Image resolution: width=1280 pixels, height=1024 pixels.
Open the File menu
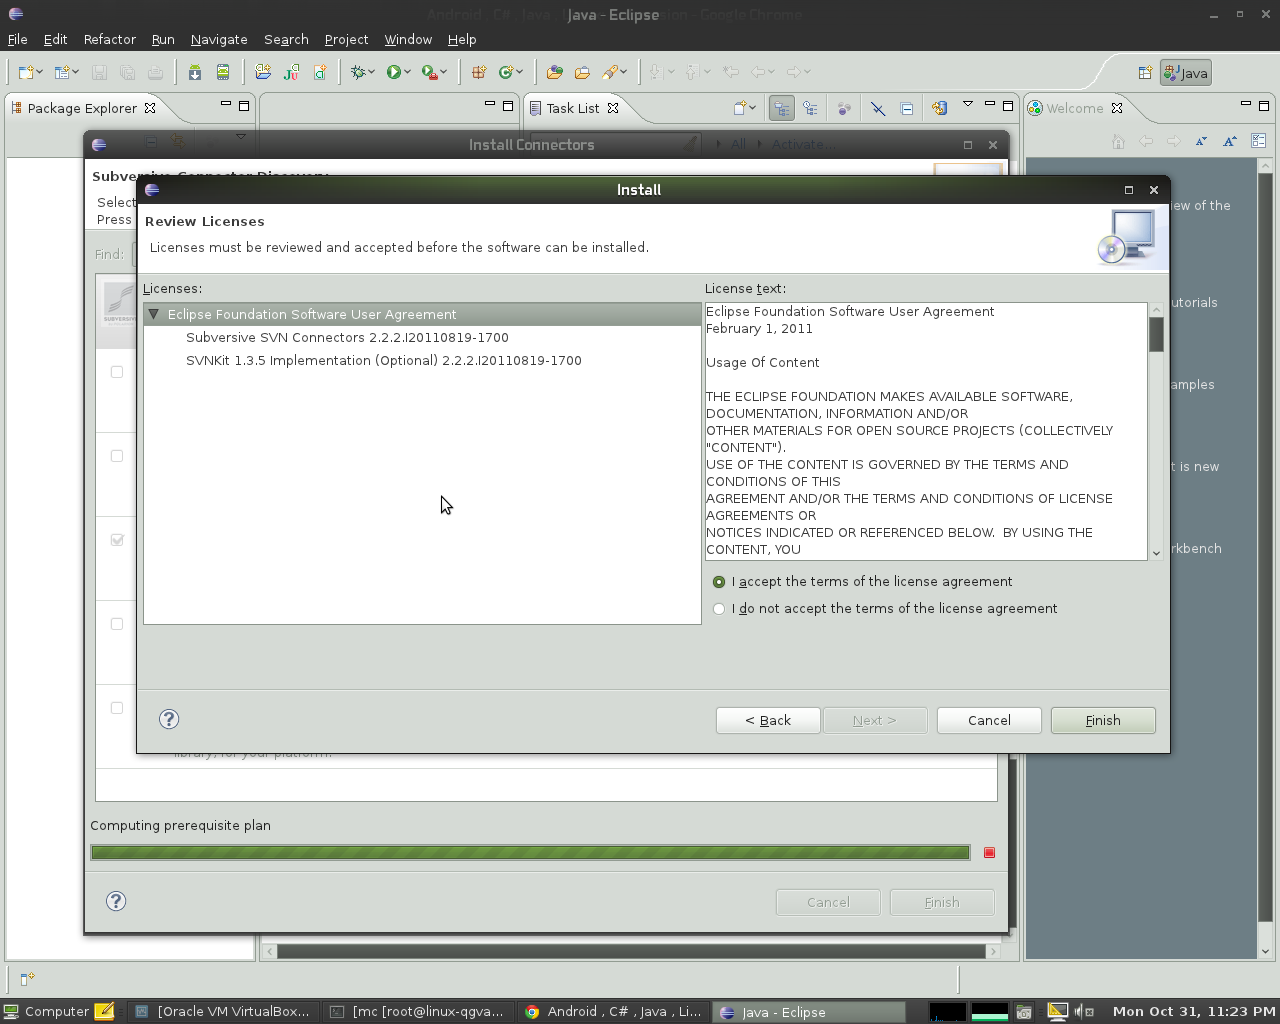click(x=18, y=39)
